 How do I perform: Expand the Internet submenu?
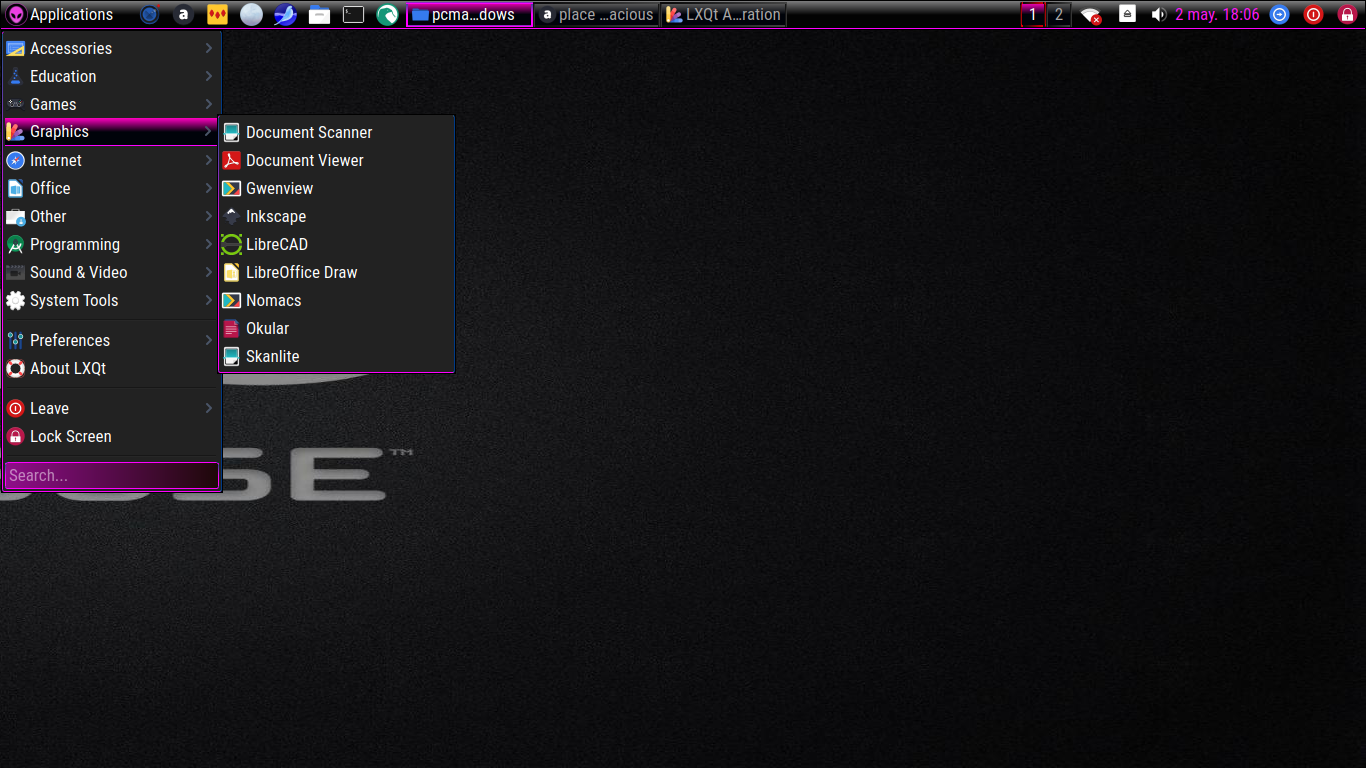pos(111,160)
